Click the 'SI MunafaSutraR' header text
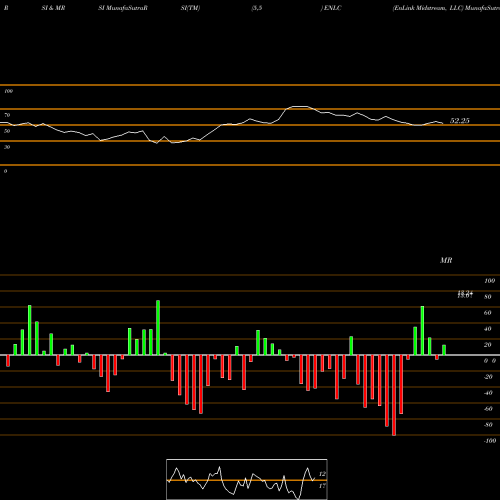This screenshot has height=500, width=500. coord(123,8)
